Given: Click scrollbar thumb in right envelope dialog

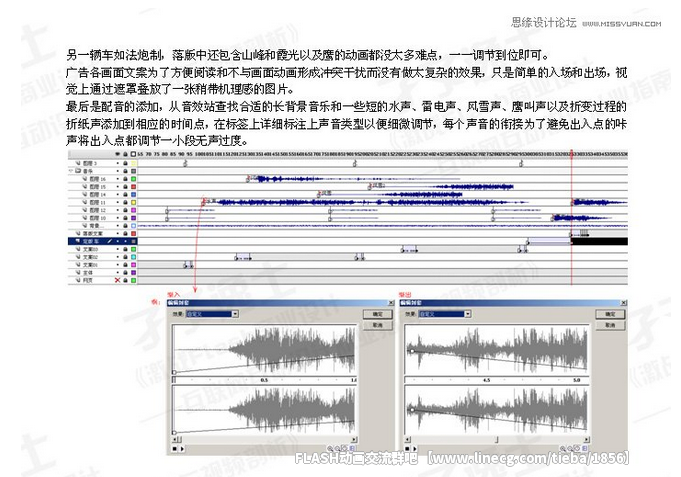Looking at the screenshot, I should point(496,440).
